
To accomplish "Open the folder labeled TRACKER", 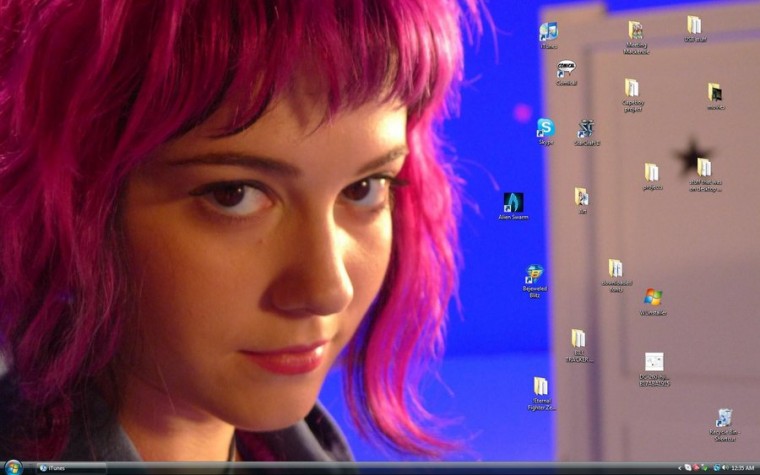I will click(x=578, y=346).
